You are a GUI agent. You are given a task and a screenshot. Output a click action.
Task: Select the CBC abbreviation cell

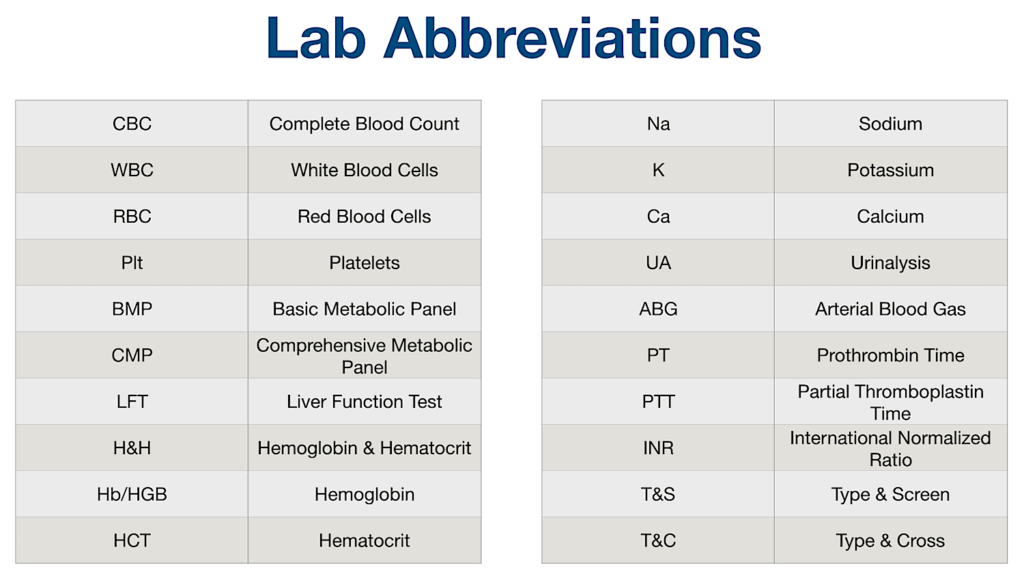(132, 123)
